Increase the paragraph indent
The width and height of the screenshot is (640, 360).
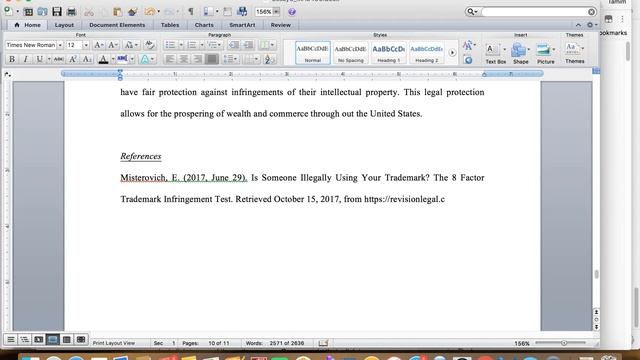tap(248, 45)
